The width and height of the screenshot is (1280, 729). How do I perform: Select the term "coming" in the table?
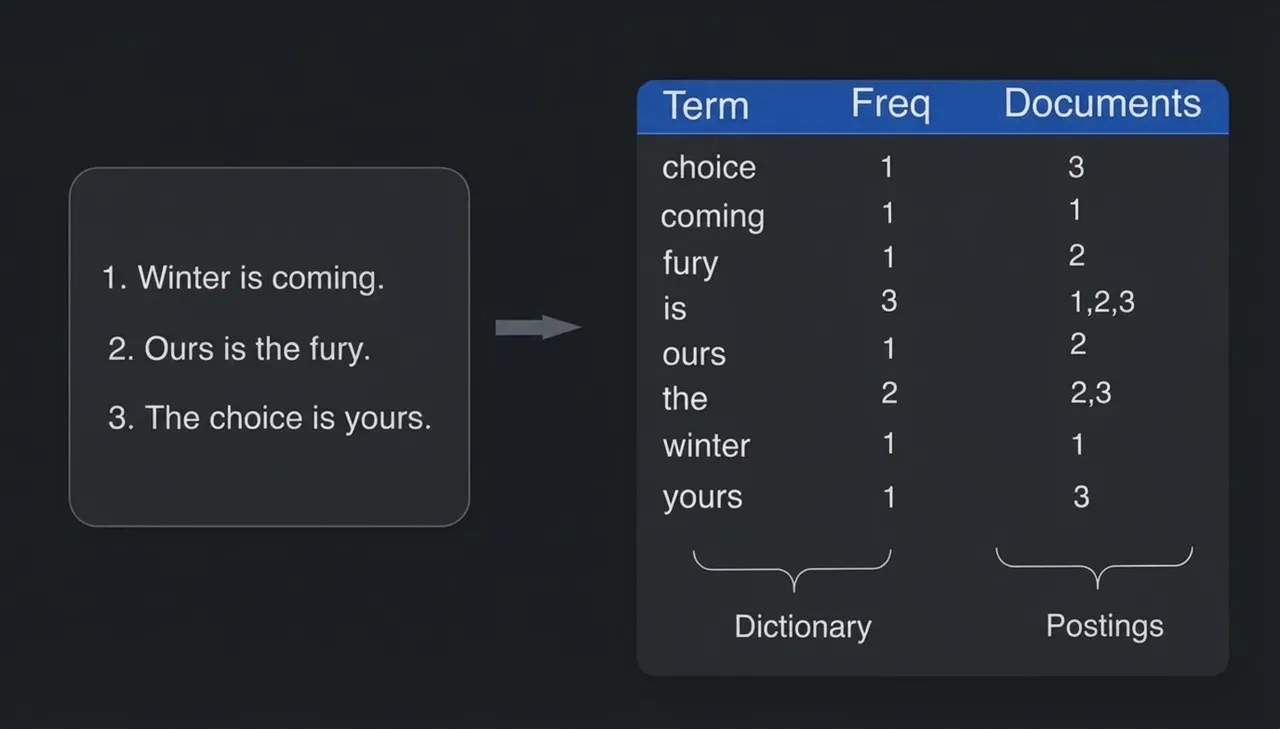[712, 216]
